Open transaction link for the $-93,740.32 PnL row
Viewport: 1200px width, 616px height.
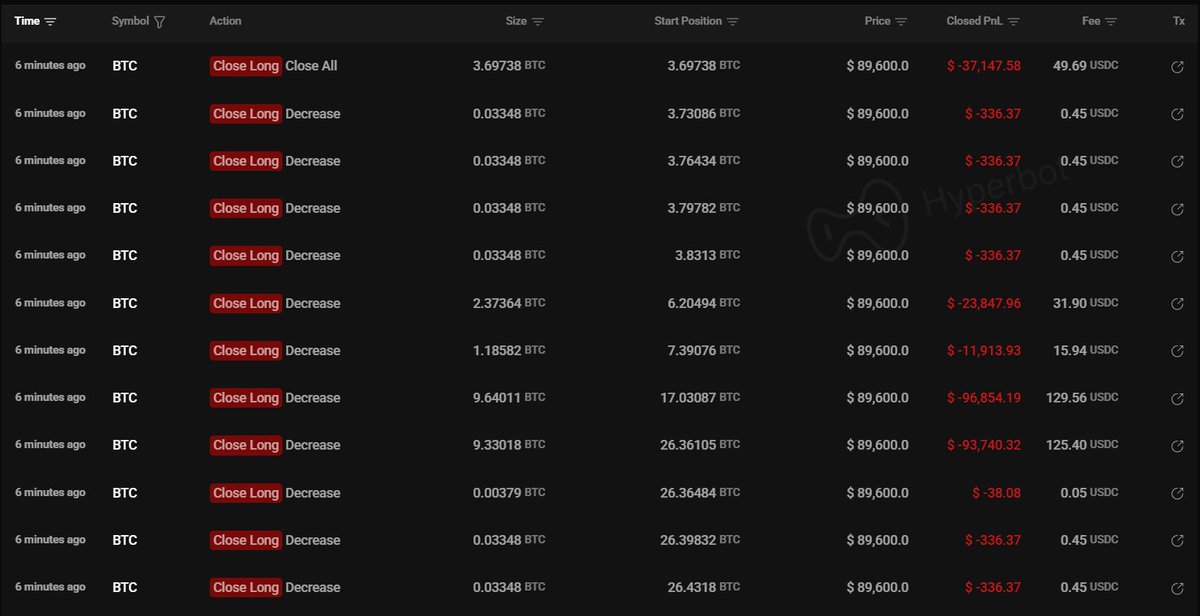tap(1177, 446)
